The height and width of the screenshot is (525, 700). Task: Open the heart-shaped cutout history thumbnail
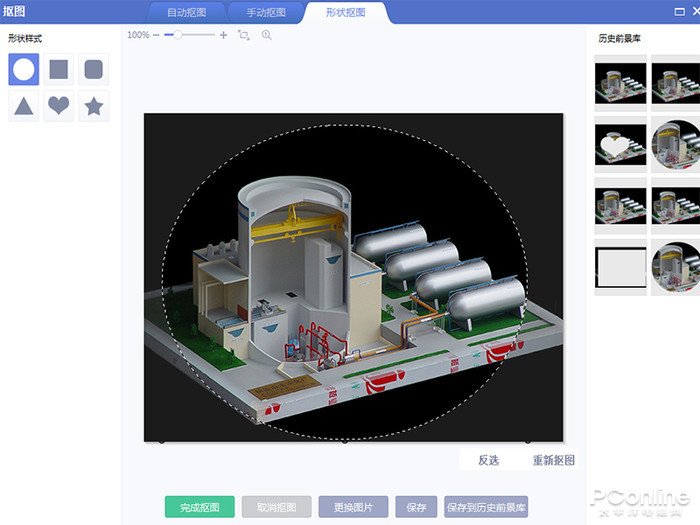pos(620,143)
